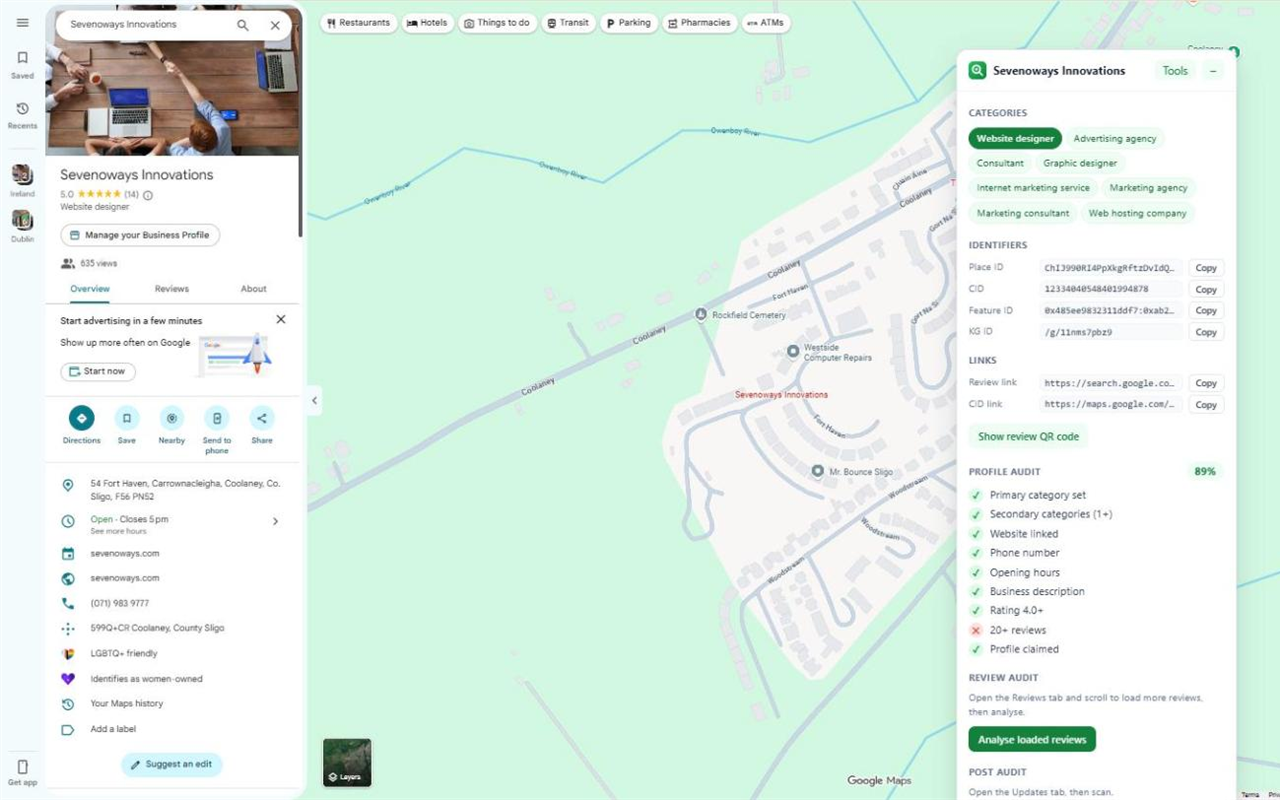Click Suggest an edit
This screenshot has height=800, width=1280.
click(x=172, y=765)
